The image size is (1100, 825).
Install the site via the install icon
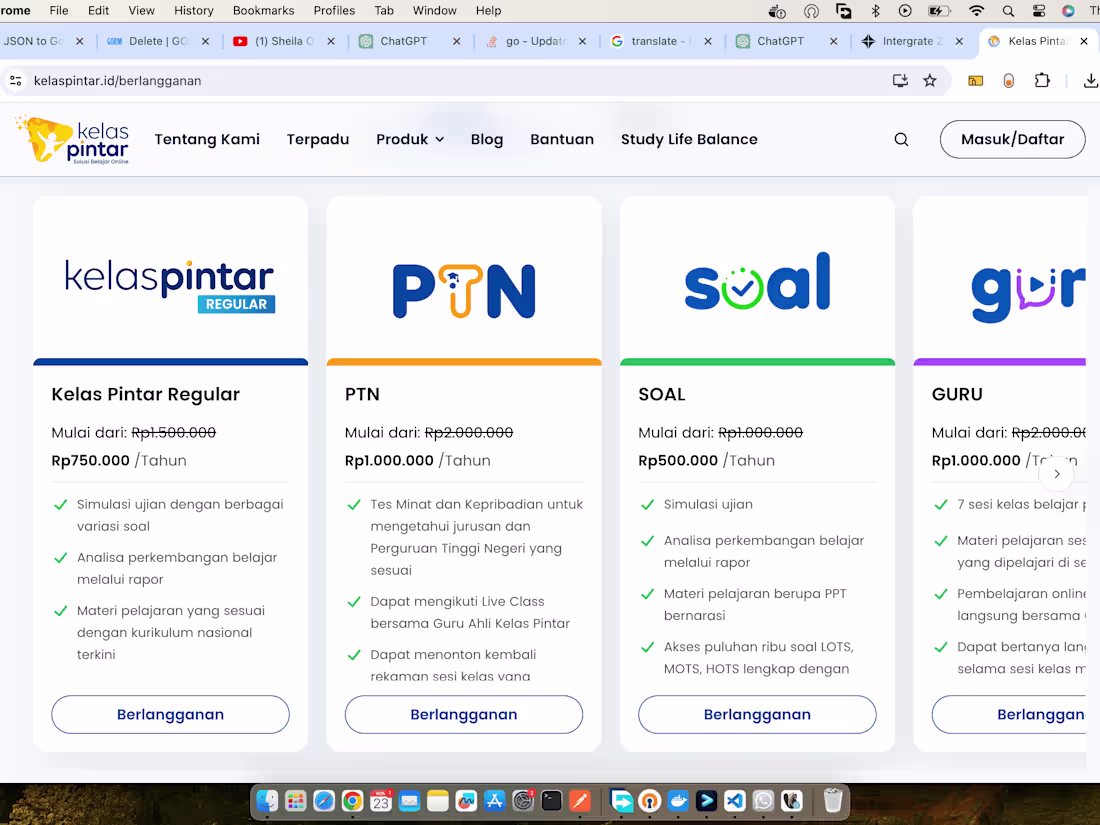click(x=900, y=81)
